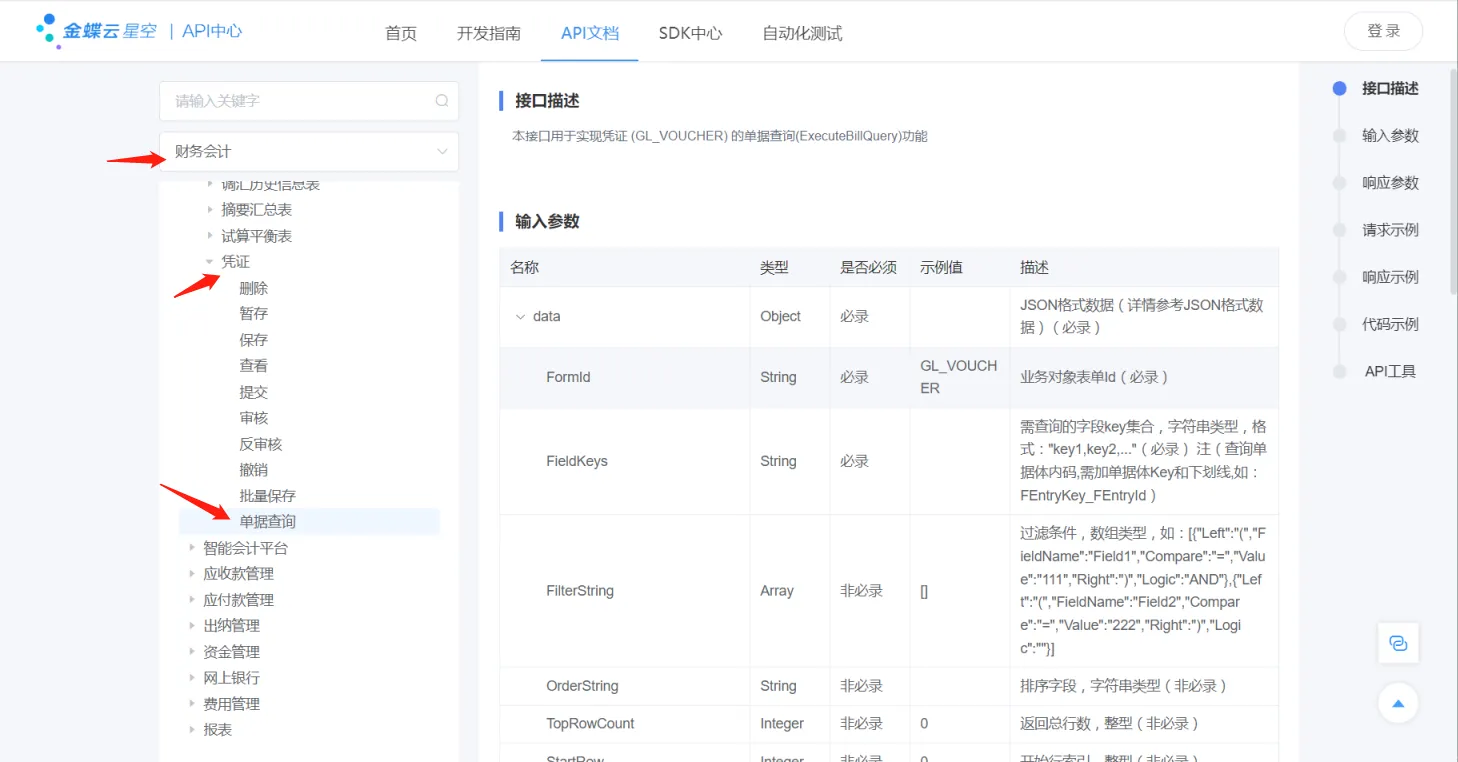Expand the 网上银行 node
1458x762 pixels.
pyautogui.click(x=192, y=678)
